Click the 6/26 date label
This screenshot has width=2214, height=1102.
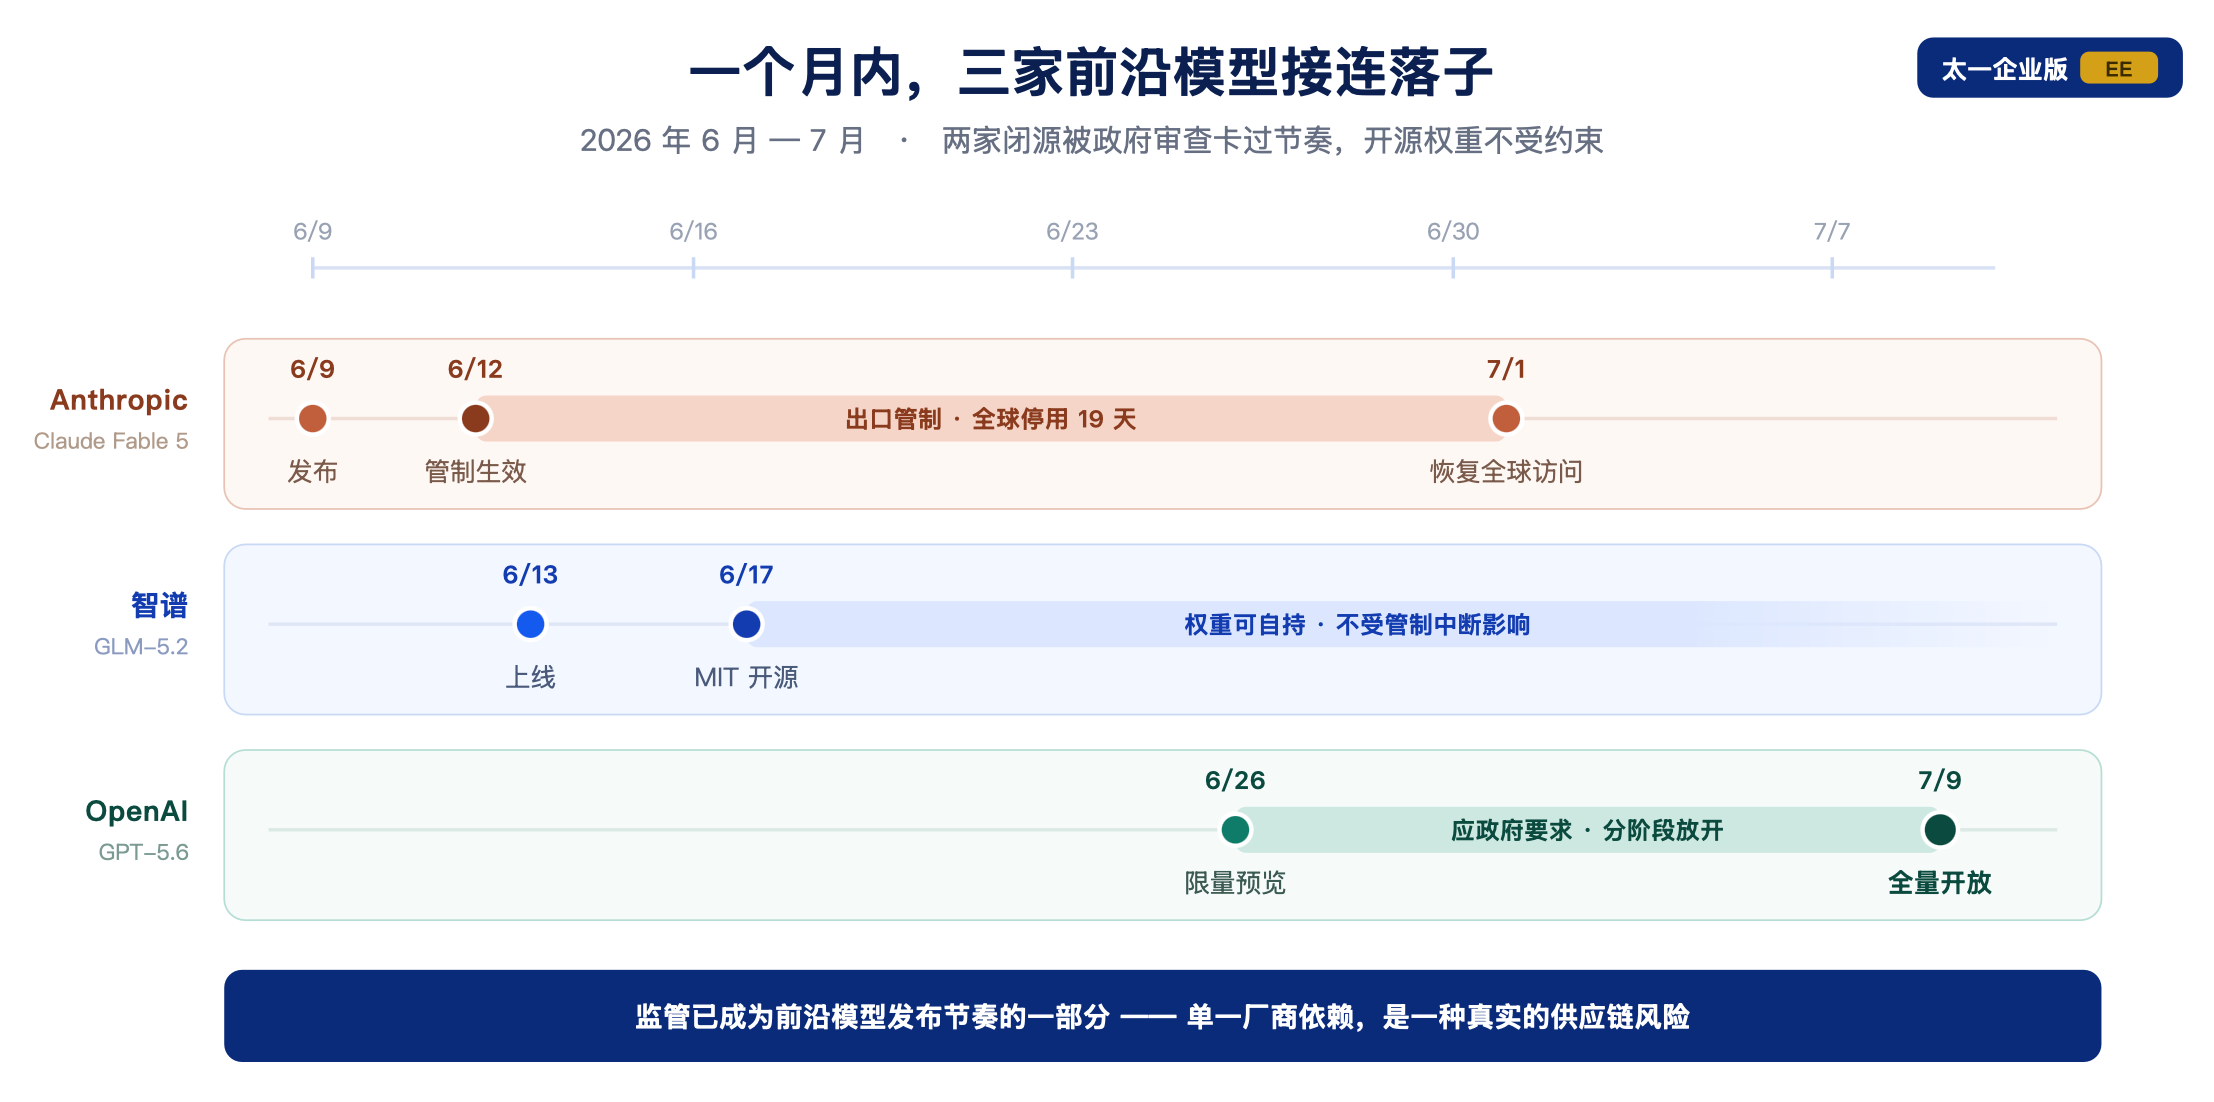tap(1235, 780)
